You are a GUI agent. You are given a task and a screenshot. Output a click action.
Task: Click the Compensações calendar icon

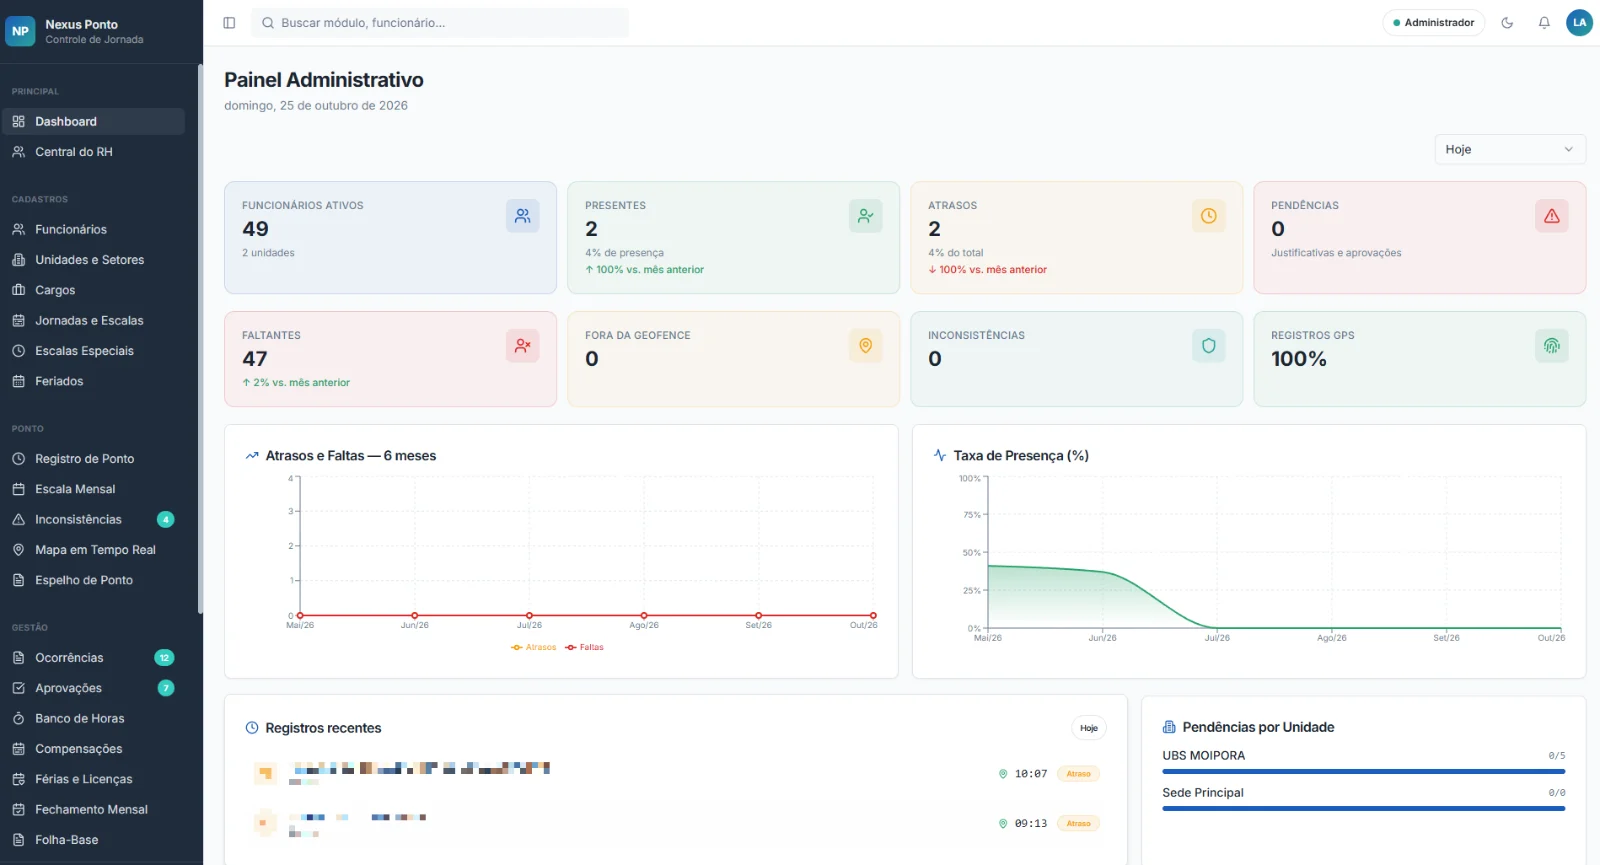tap(18, 749)
